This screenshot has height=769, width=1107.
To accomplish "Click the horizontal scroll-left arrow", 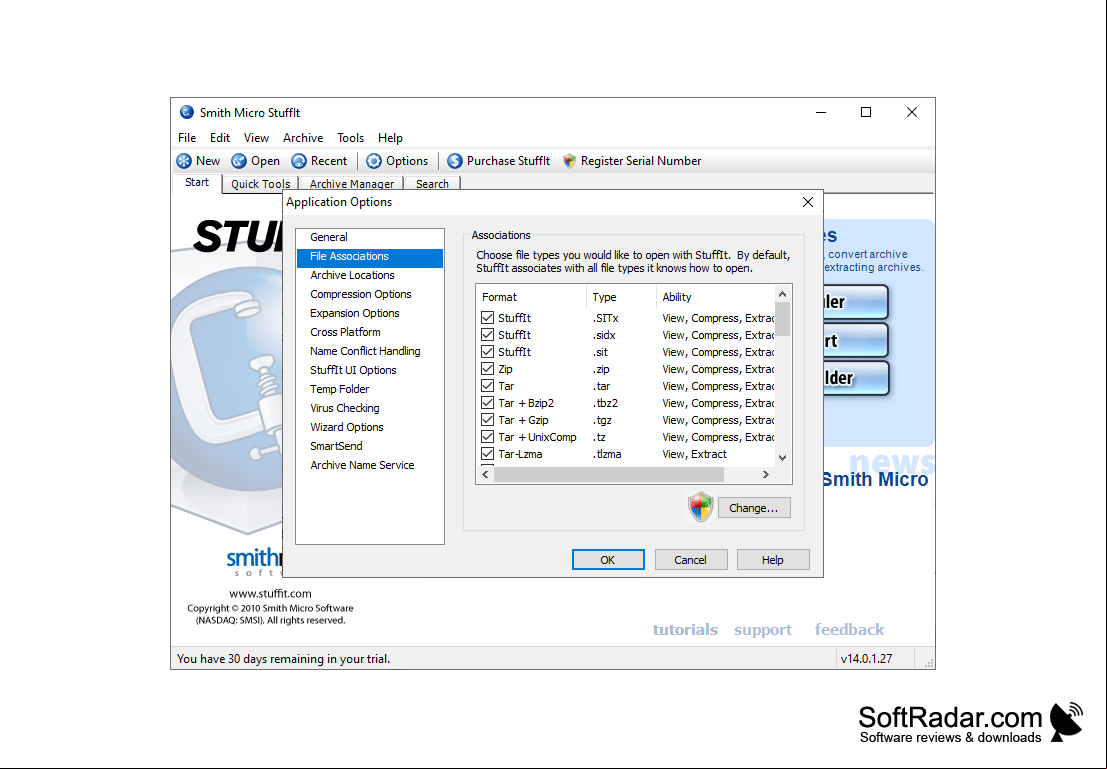I will 485,475.
